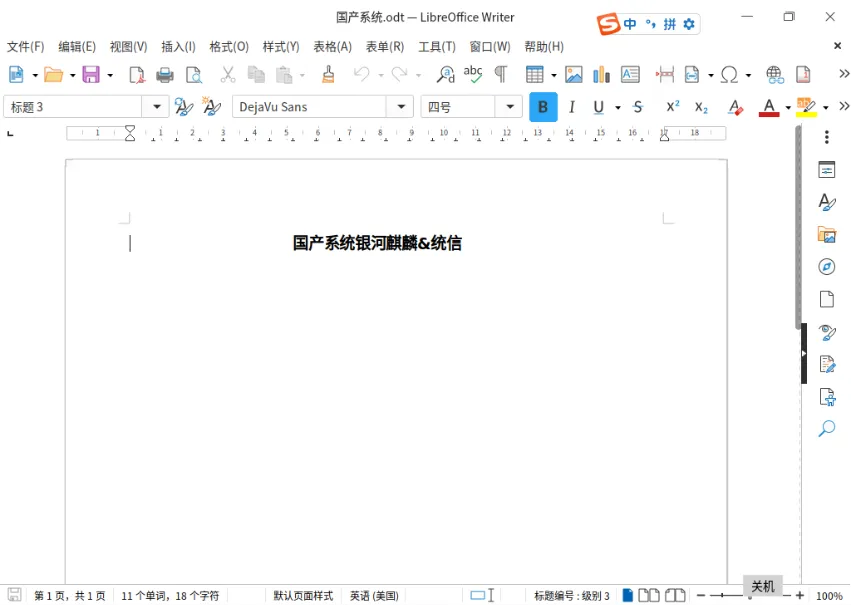Expand the DejaVu Sans font name dropdown

[x=401, y=106]
